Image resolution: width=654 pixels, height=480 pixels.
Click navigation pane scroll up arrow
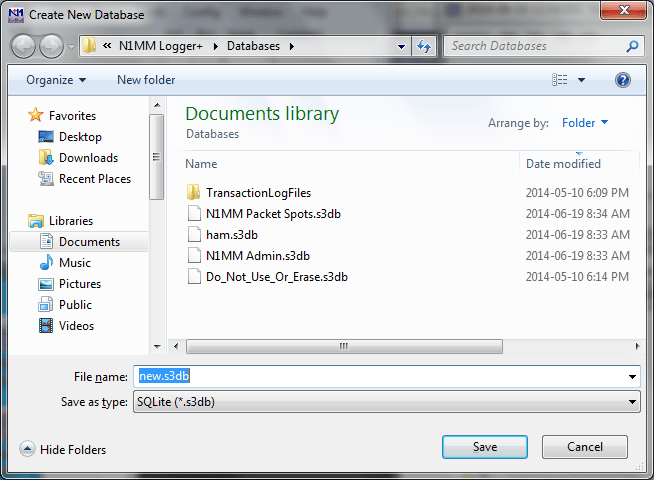[x=157, y=105]
